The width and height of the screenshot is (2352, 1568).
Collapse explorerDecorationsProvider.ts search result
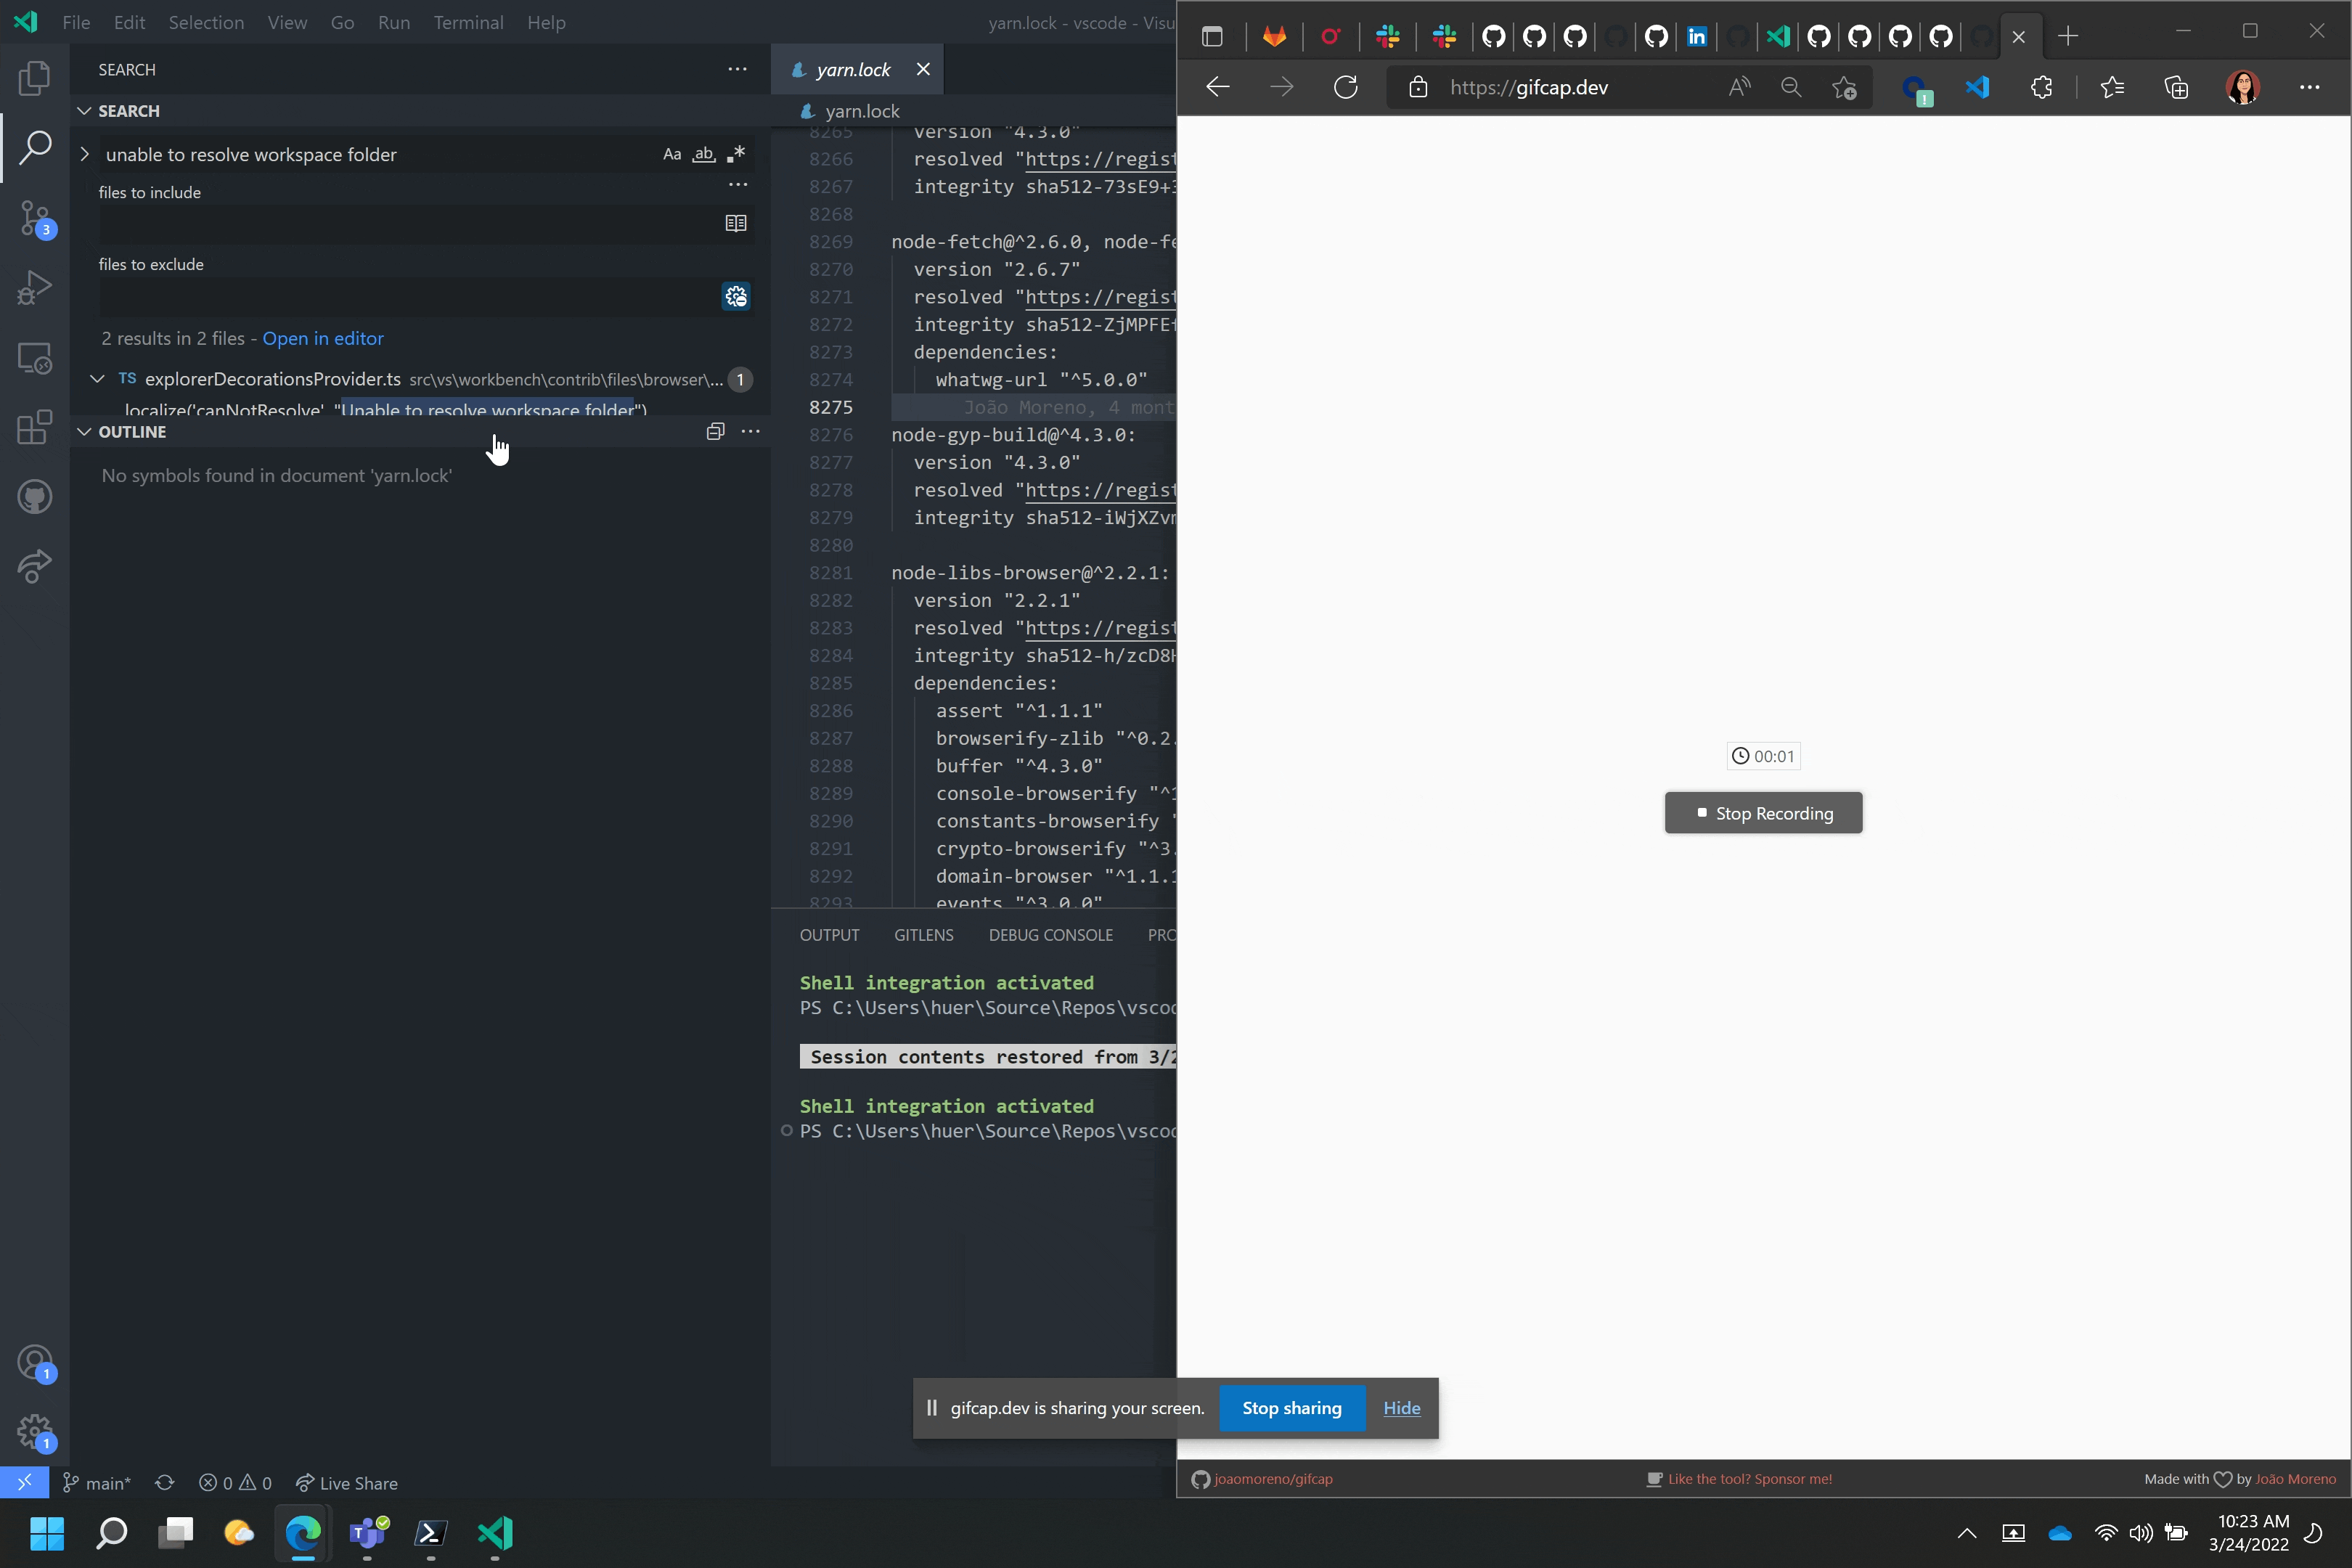[x=97, y=379]
